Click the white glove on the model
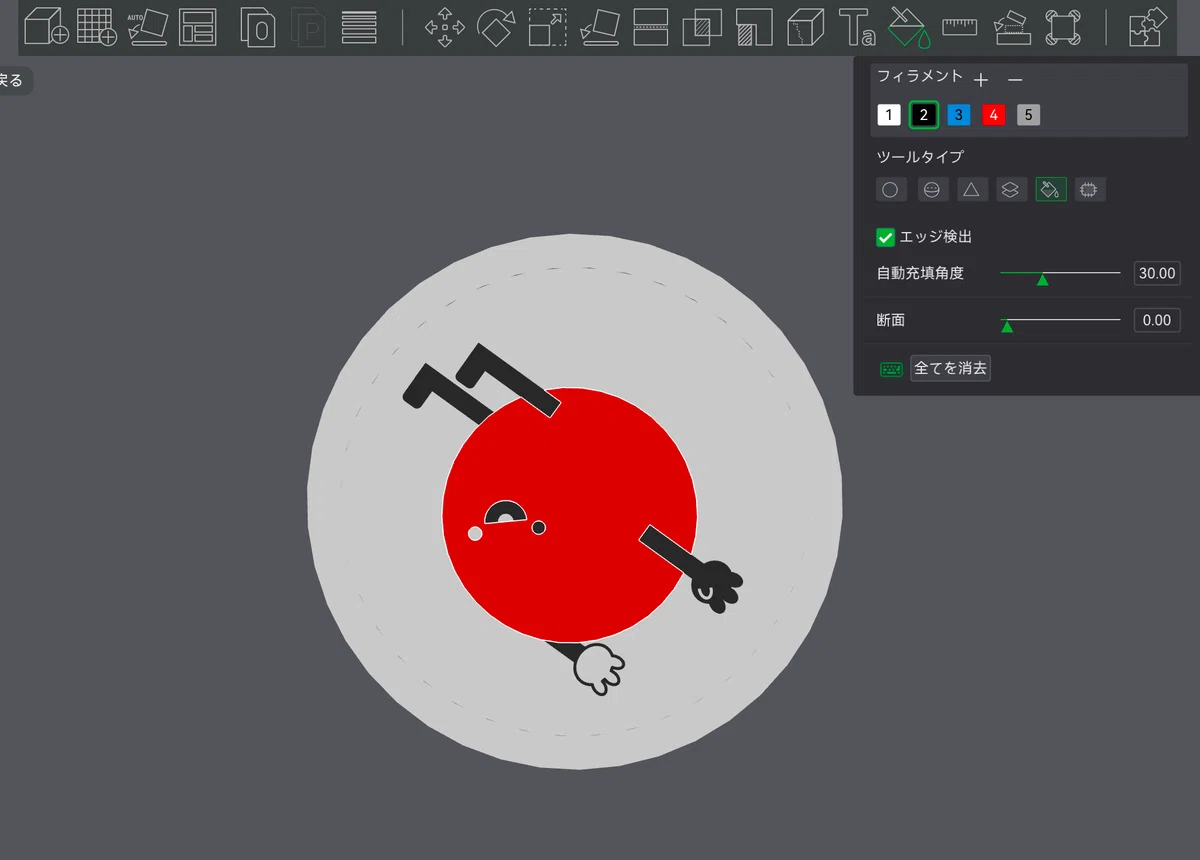The height and width of the screenshot is (860, 1200). coord(599,669)
